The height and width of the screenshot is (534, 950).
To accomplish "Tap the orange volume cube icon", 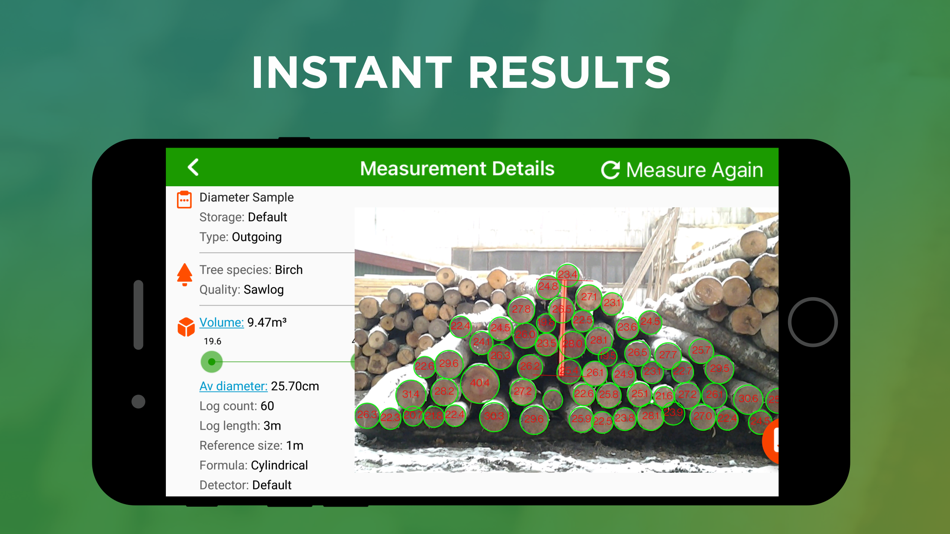I will [x=186, y=327].
